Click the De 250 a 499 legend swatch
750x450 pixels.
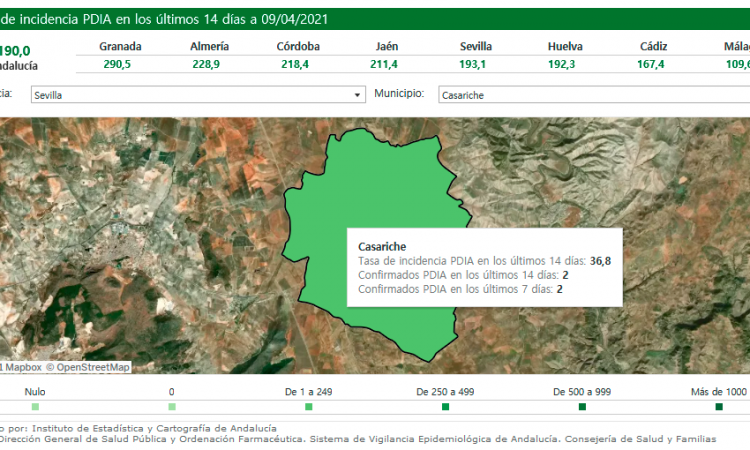click(x=445, y=407)
